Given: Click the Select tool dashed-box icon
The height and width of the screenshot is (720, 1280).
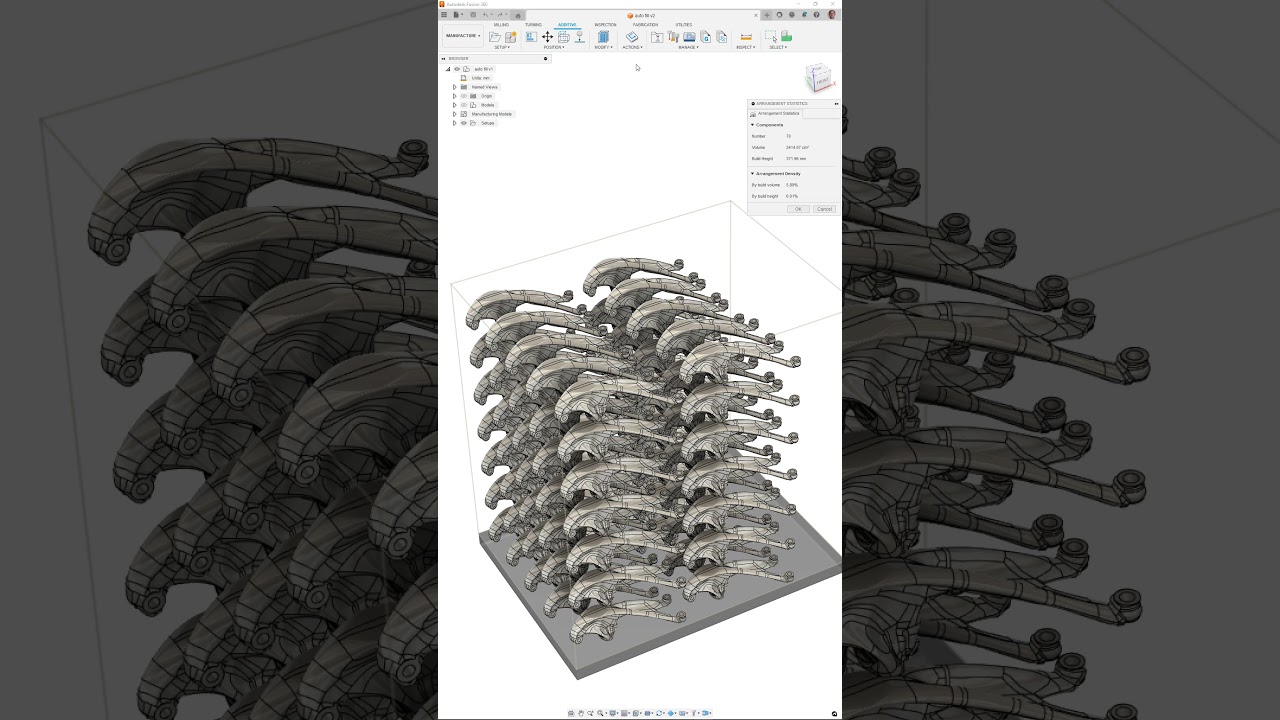Looking at the screenshot, I should pyautogui.click(x=770, y=36).
